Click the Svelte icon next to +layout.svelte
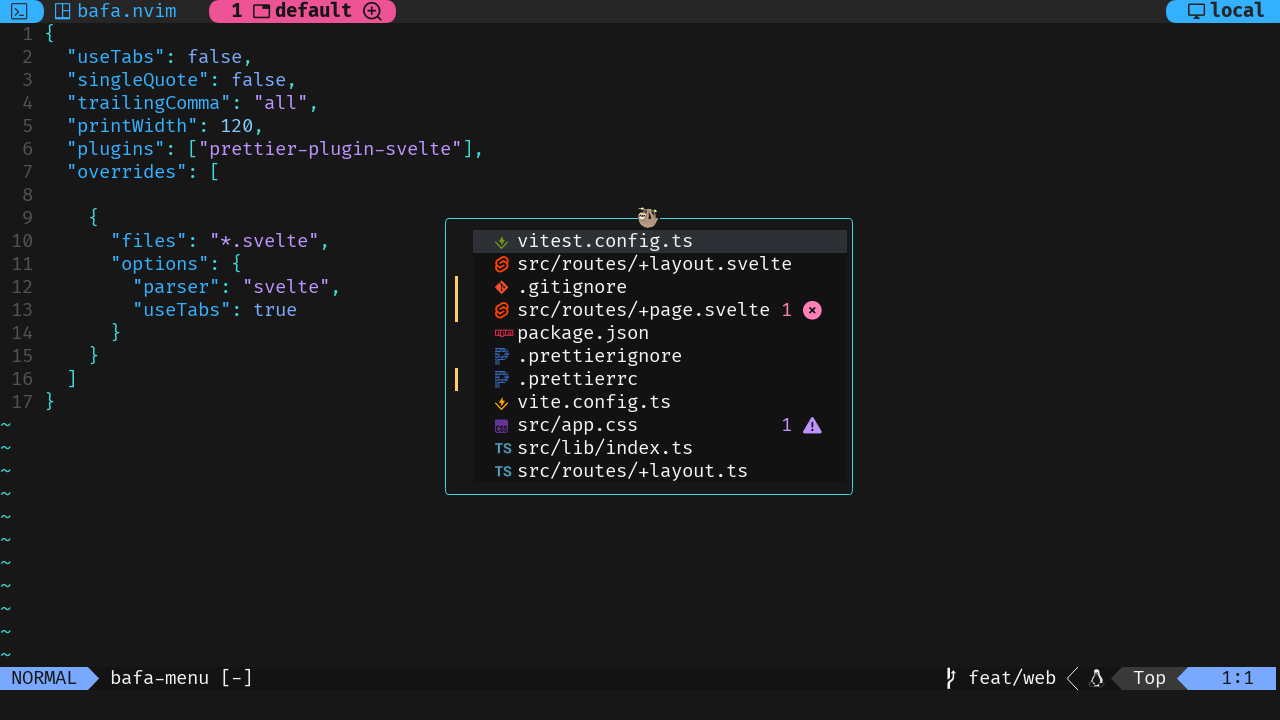1280x720 pixels. 501,263
